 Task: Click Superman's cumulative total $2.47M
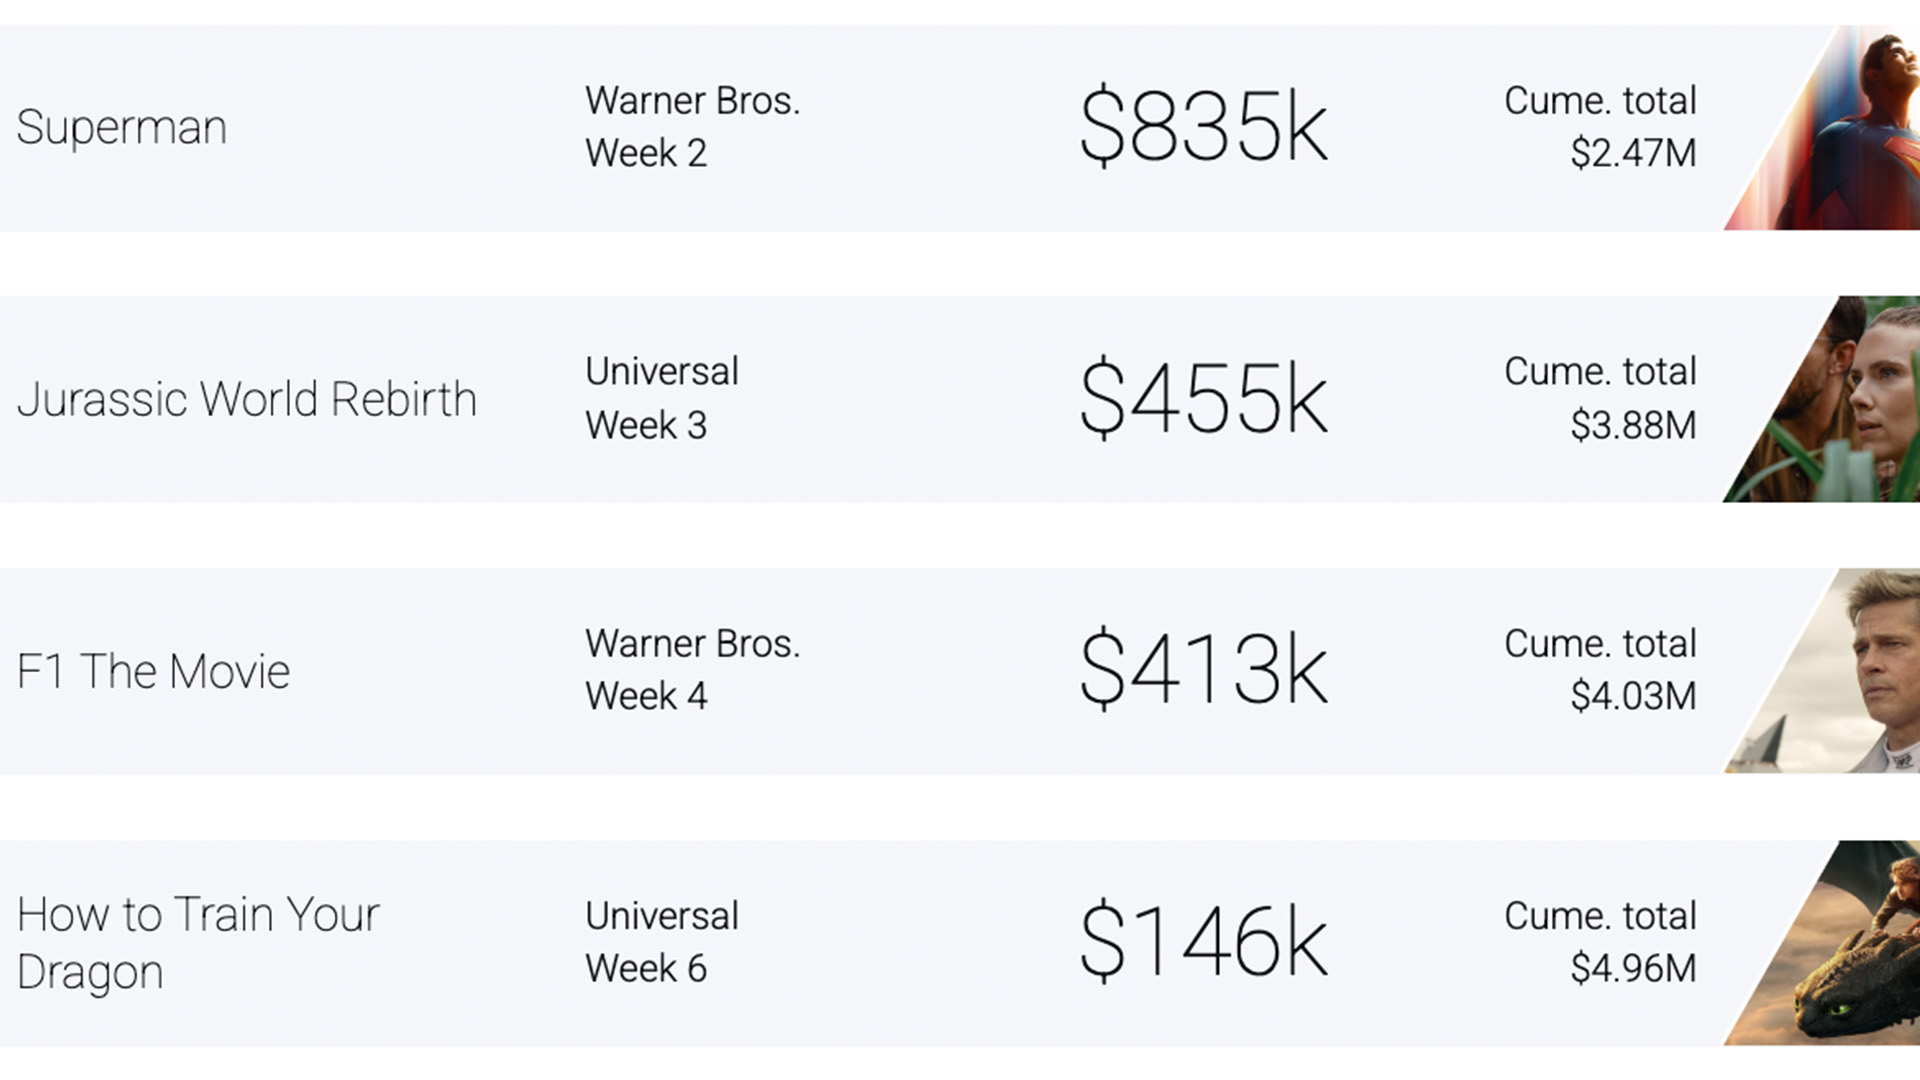(1633, 153)
